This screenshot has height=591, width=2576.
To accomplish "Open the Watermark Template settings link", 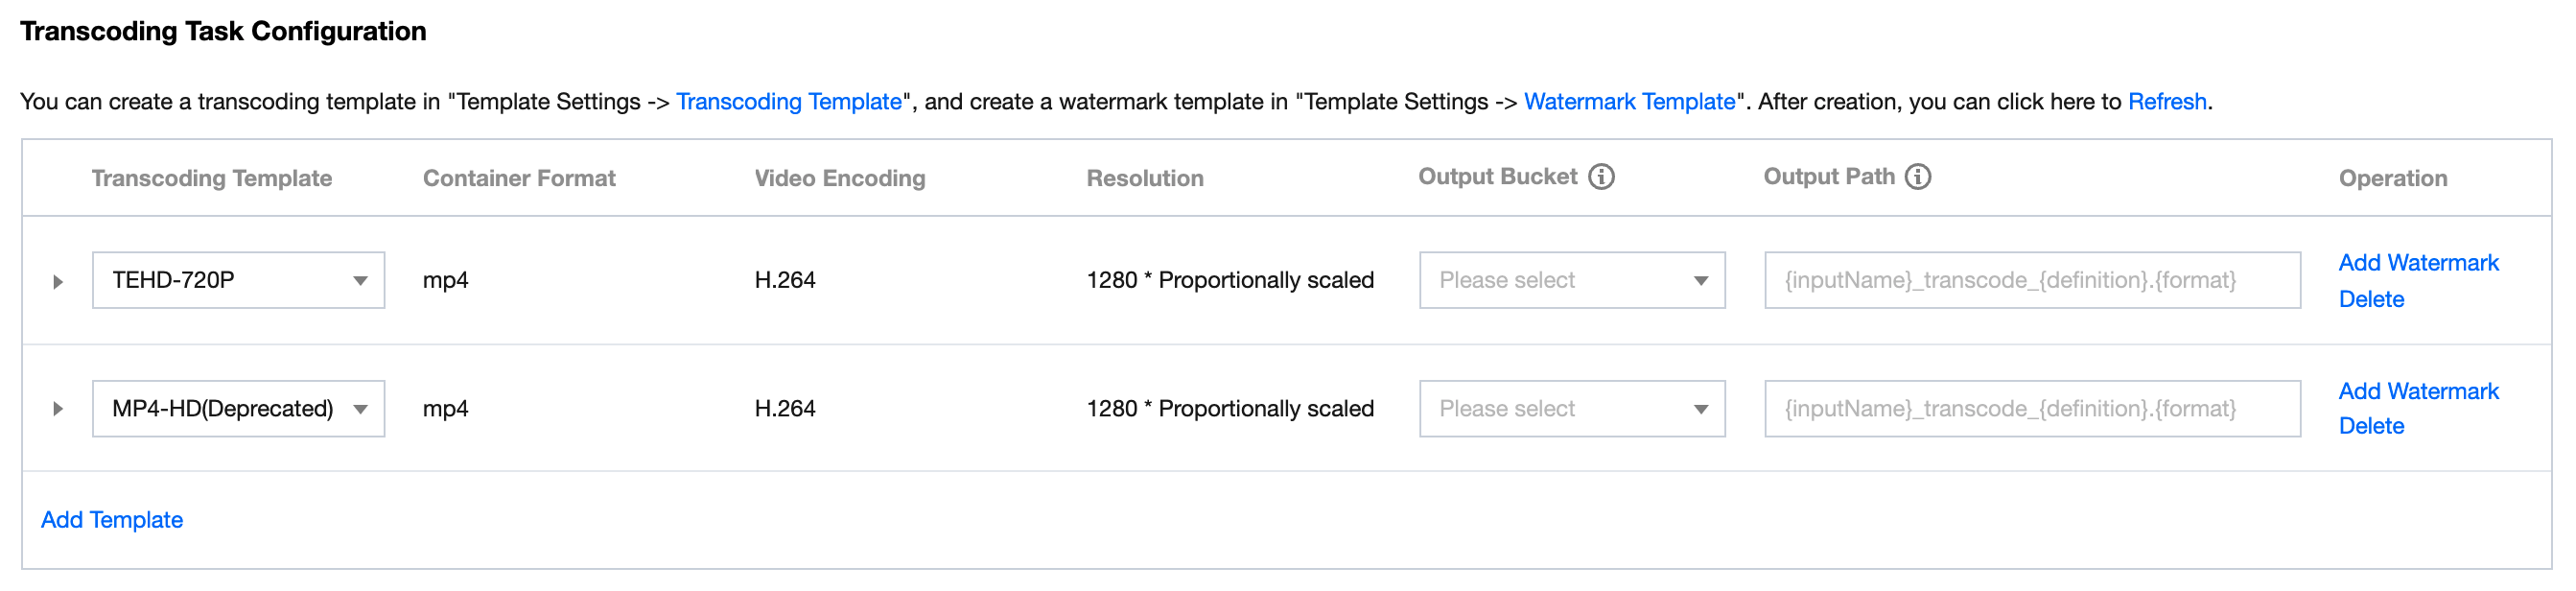I will click(1628, 102).
